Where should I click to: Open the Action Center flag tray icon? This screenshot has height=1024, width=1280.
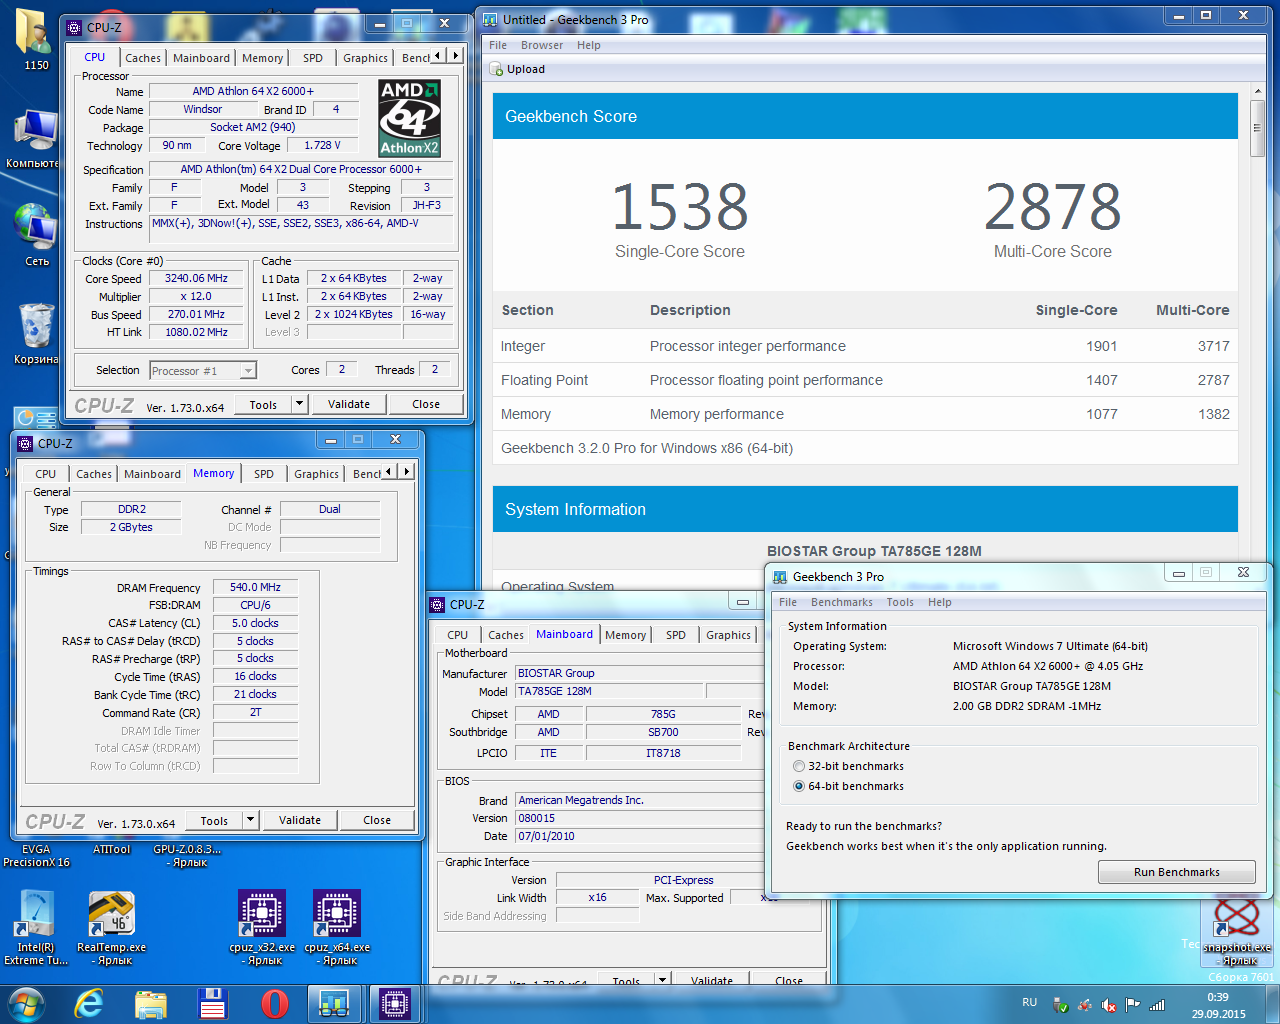[x=1133, y=1004]
